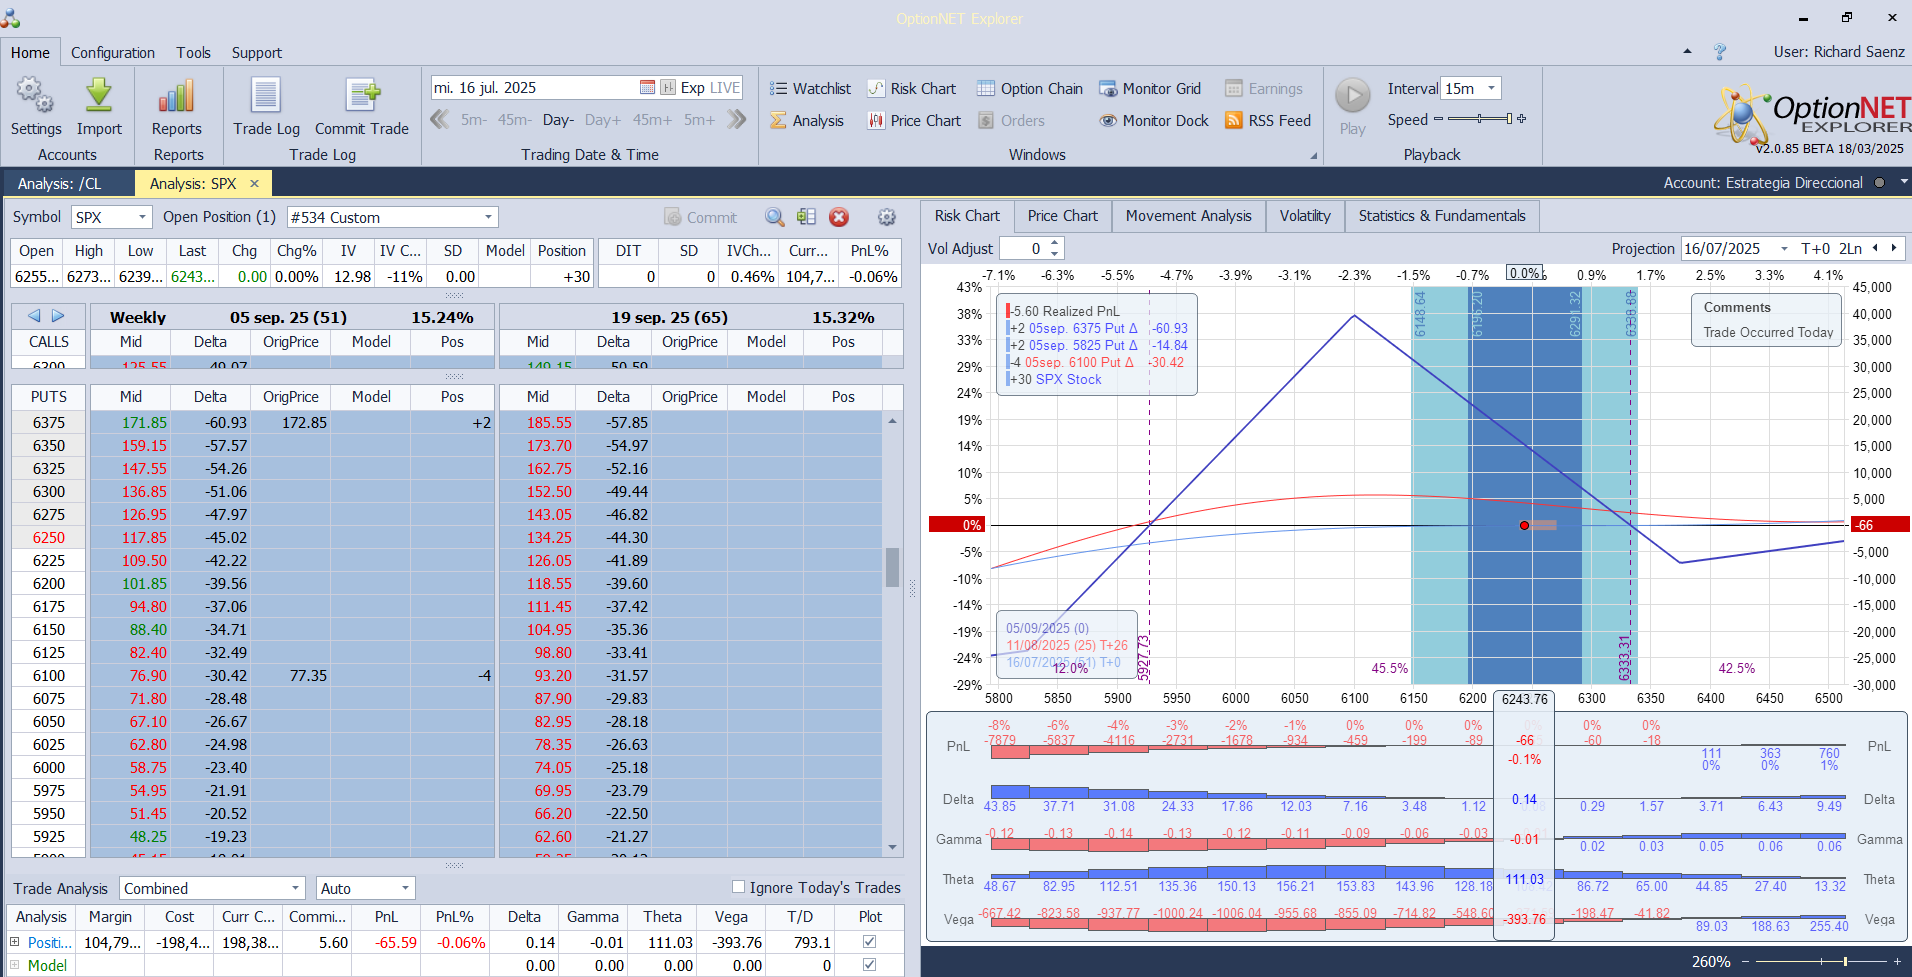This screenshot has width=1912, height=977.
Task: Open the Tools ribbon tab
Action: pos(193,52)
